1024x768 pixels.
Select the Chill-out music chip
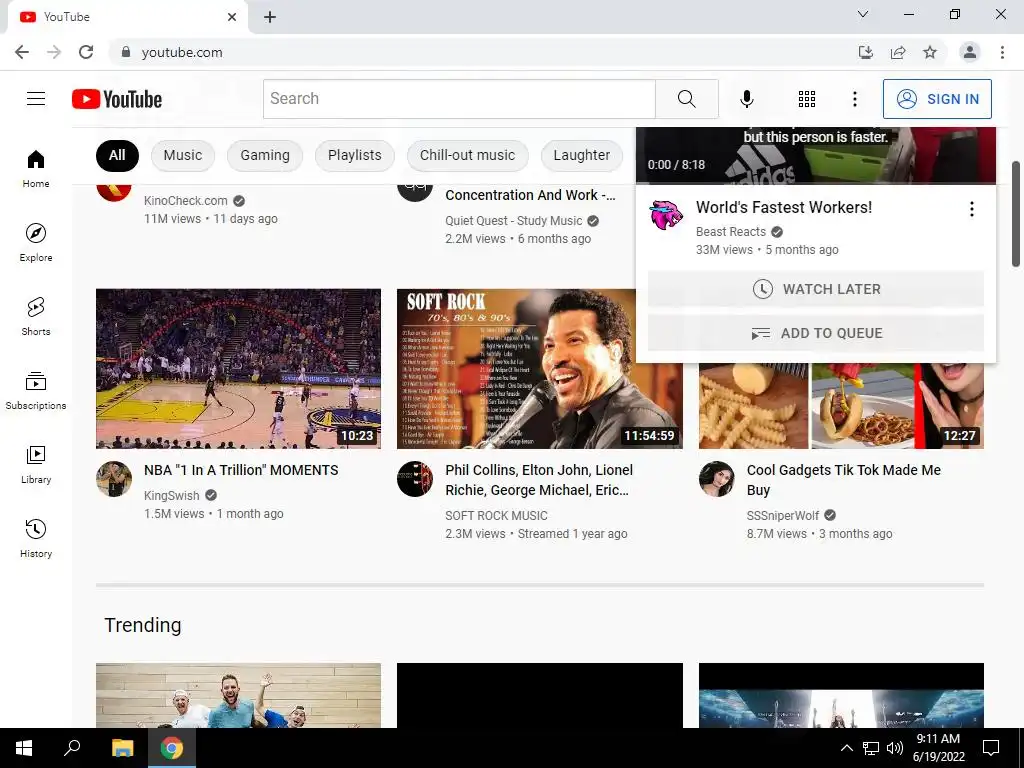[468, 155]
